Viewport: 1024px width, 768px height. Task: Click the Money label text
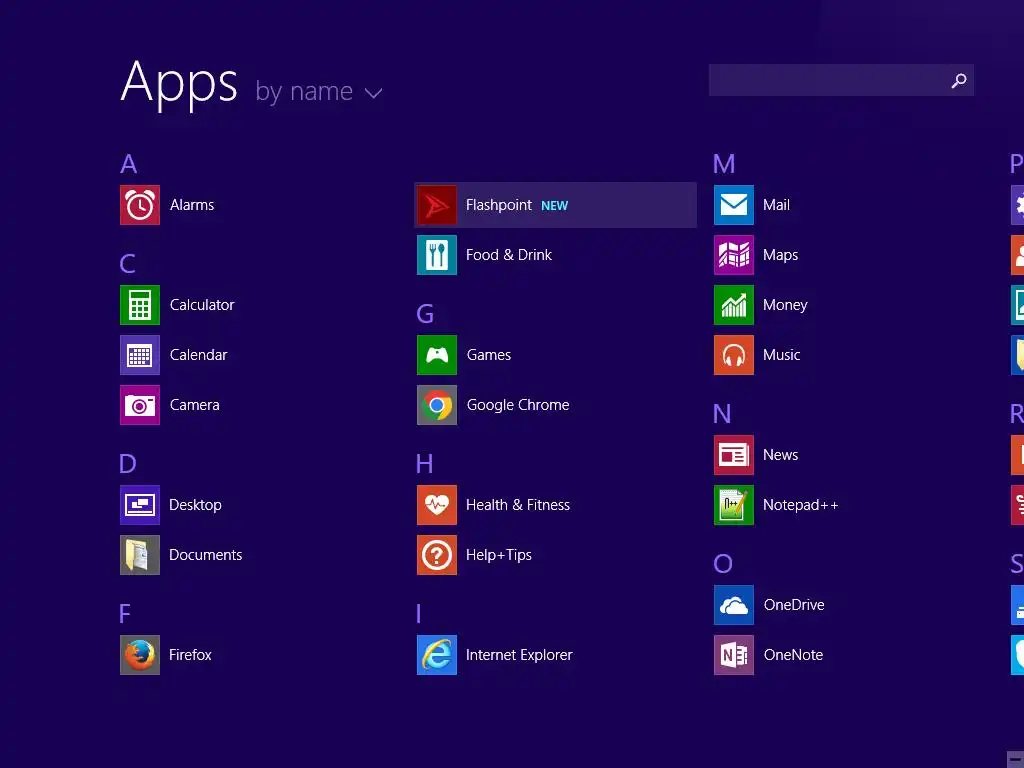tap(785, 305)
